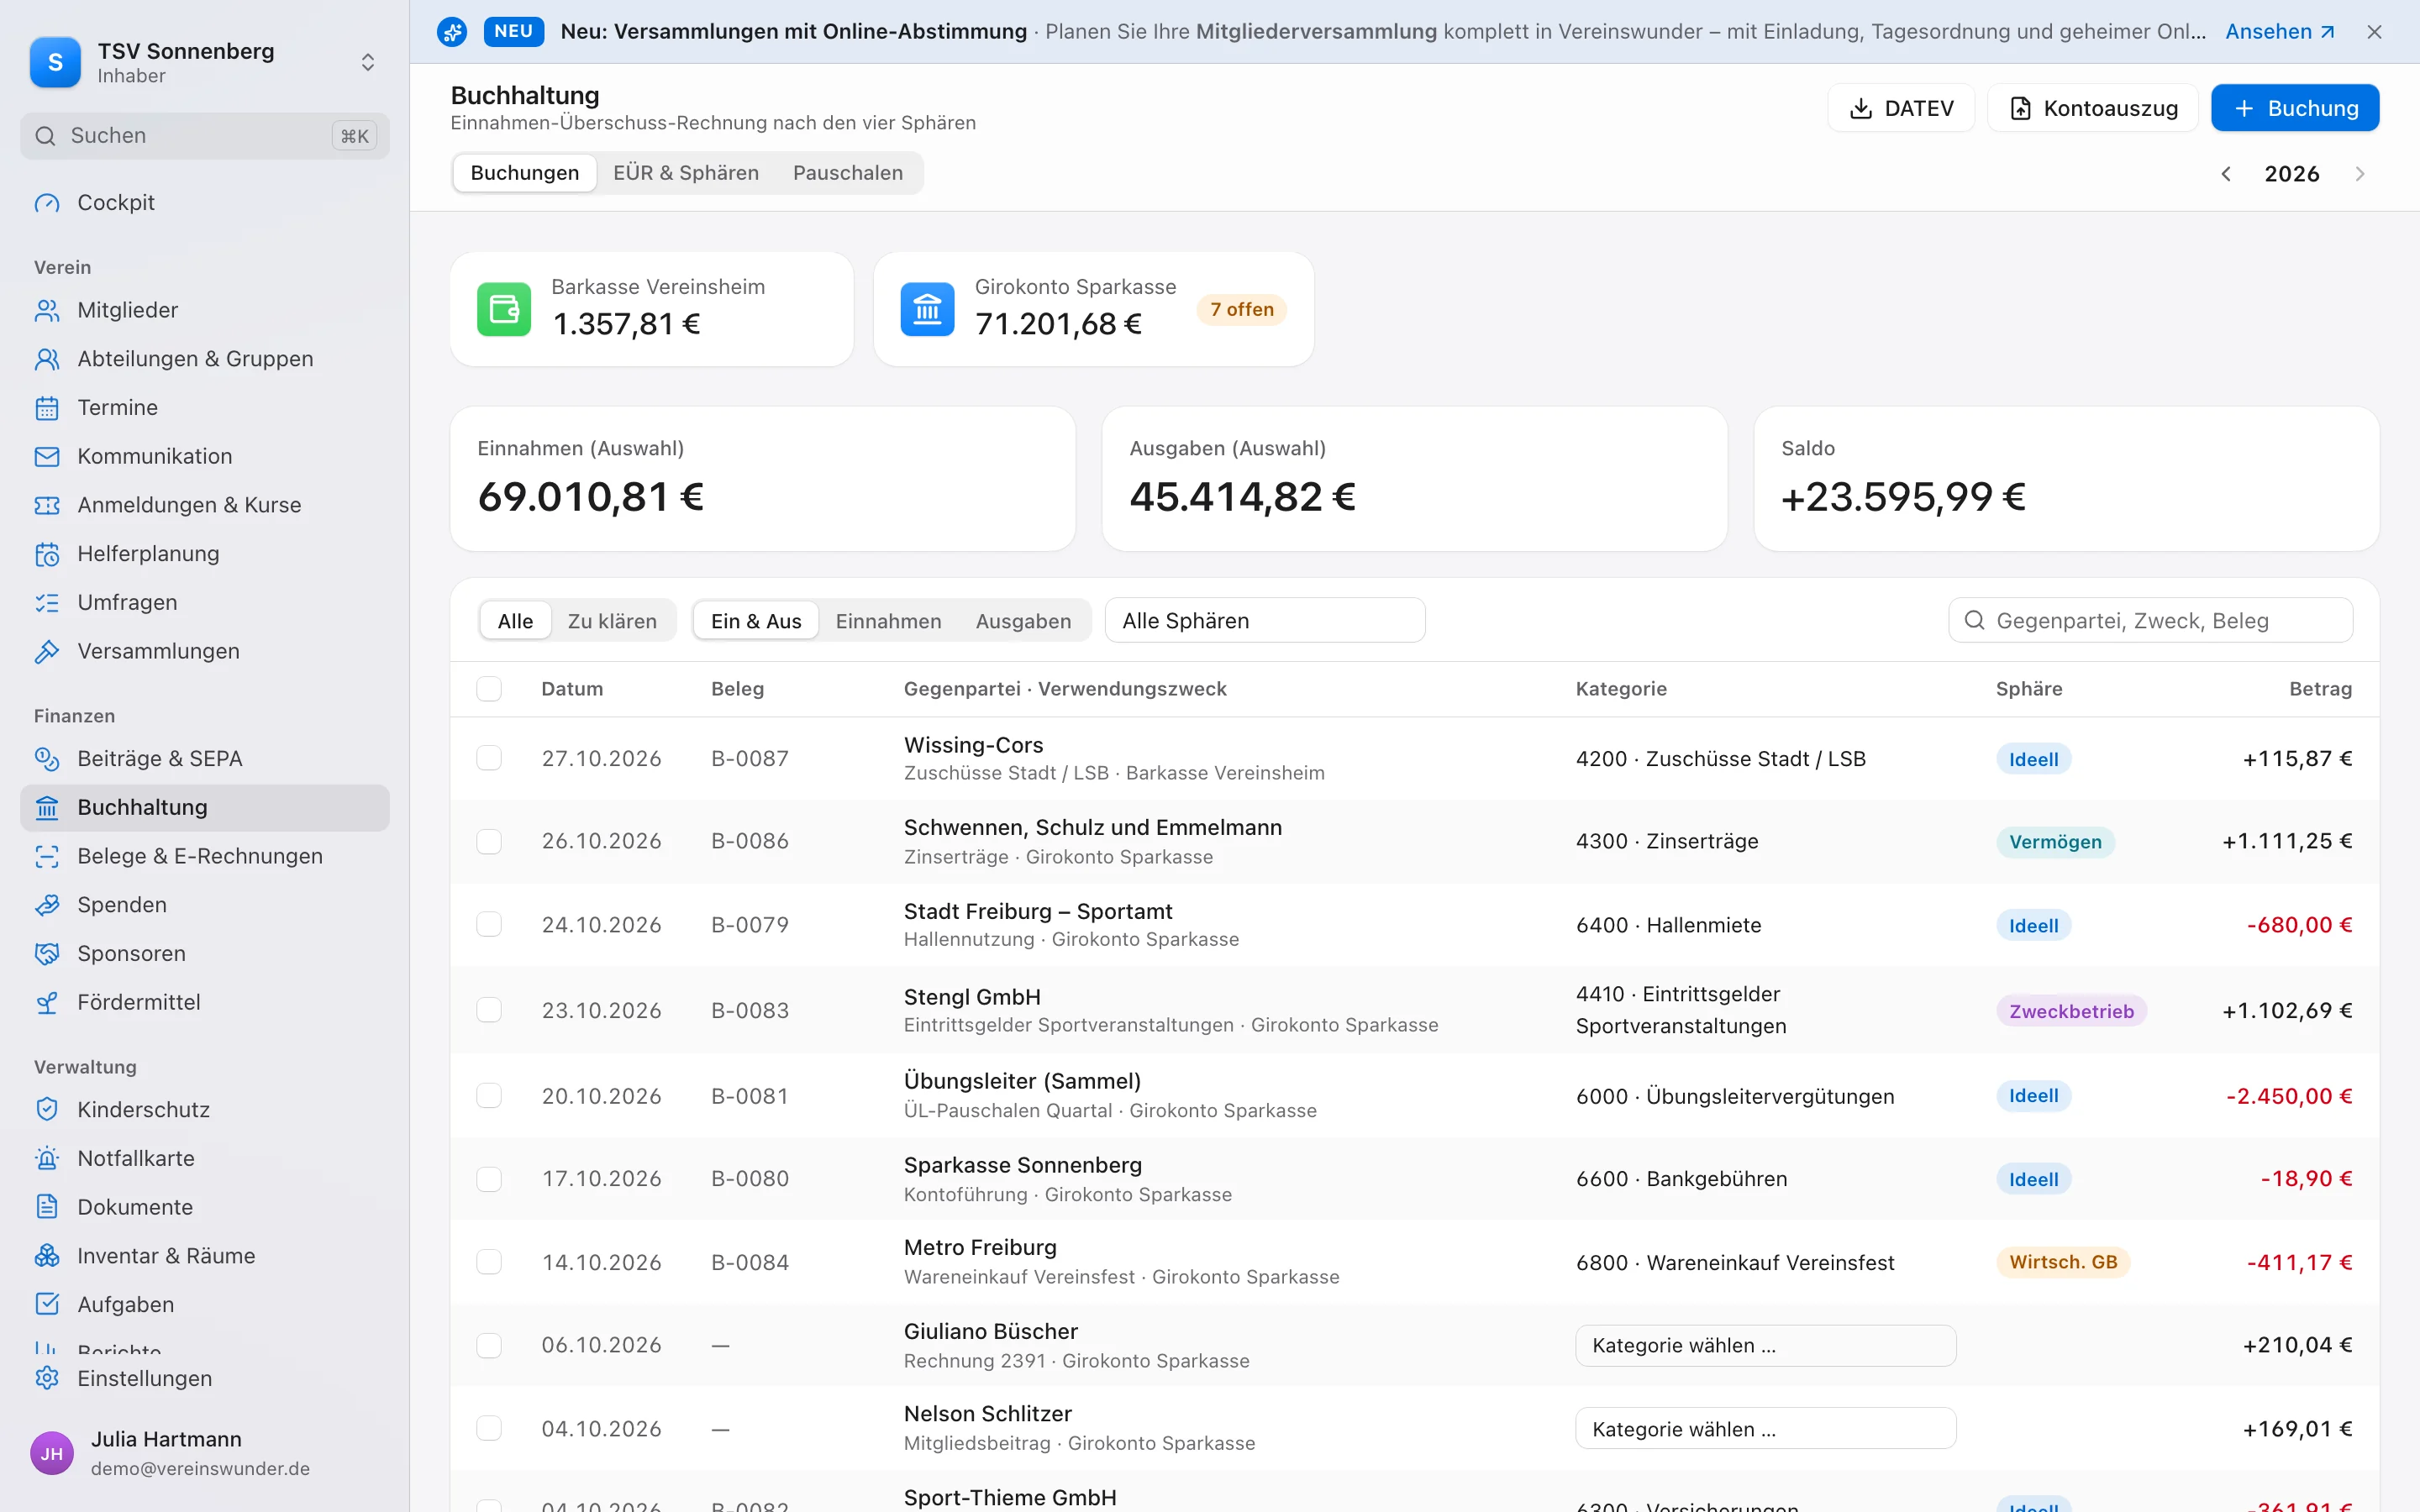Click the sidebar Suchen search field
The height and width of the screenshot is (1512, 2420).
tap(205, 136)
